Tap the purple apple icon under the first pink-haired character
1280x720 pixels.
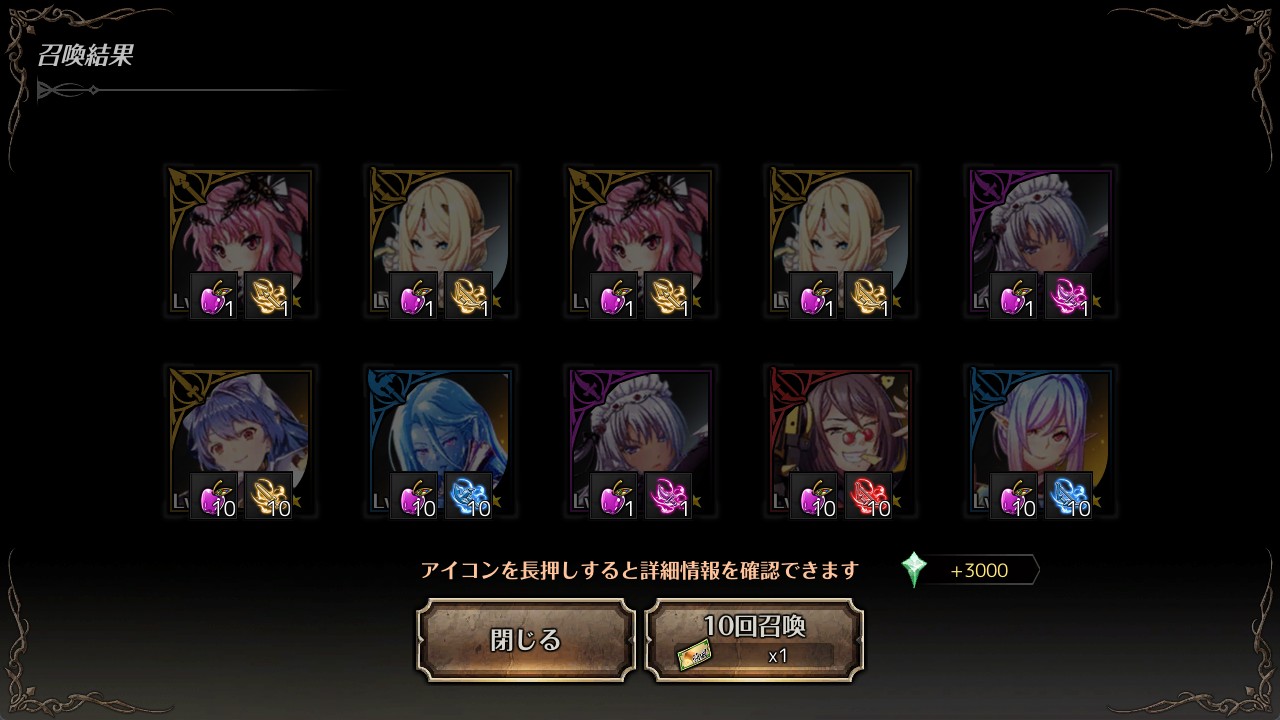pyautogui.click(x=214, y=296)
